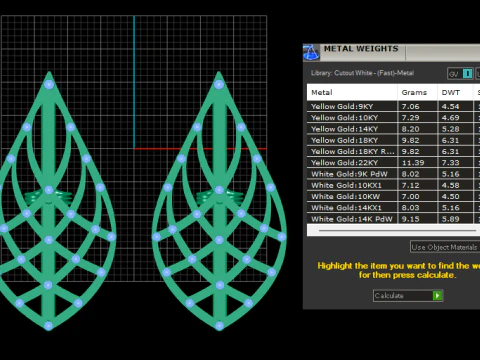Click the 5.28 DWT value
This screenshot has height=360, width=480.
[x=450, y=129]
